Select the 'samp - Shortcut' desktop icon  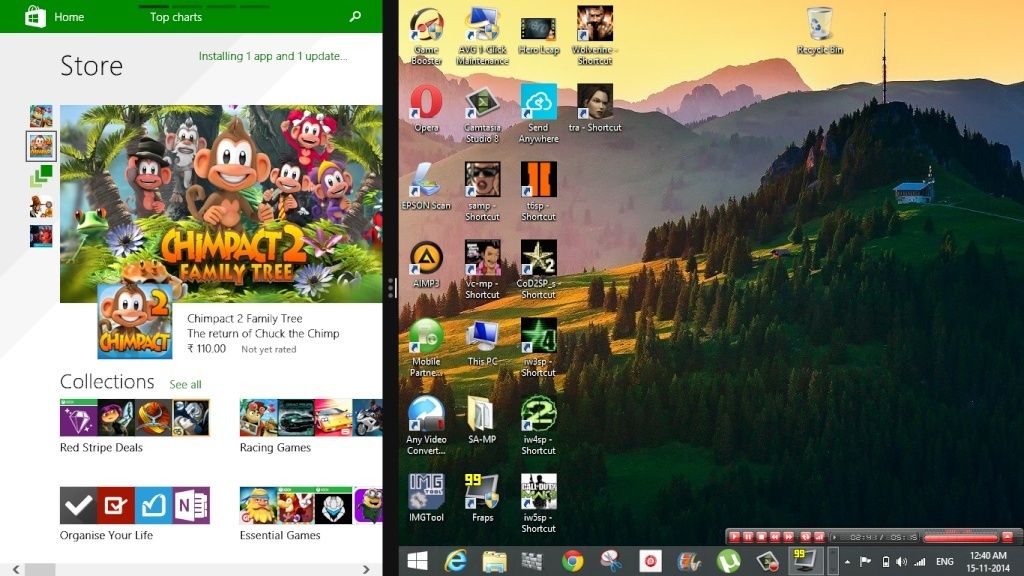(x=483, y=192)
